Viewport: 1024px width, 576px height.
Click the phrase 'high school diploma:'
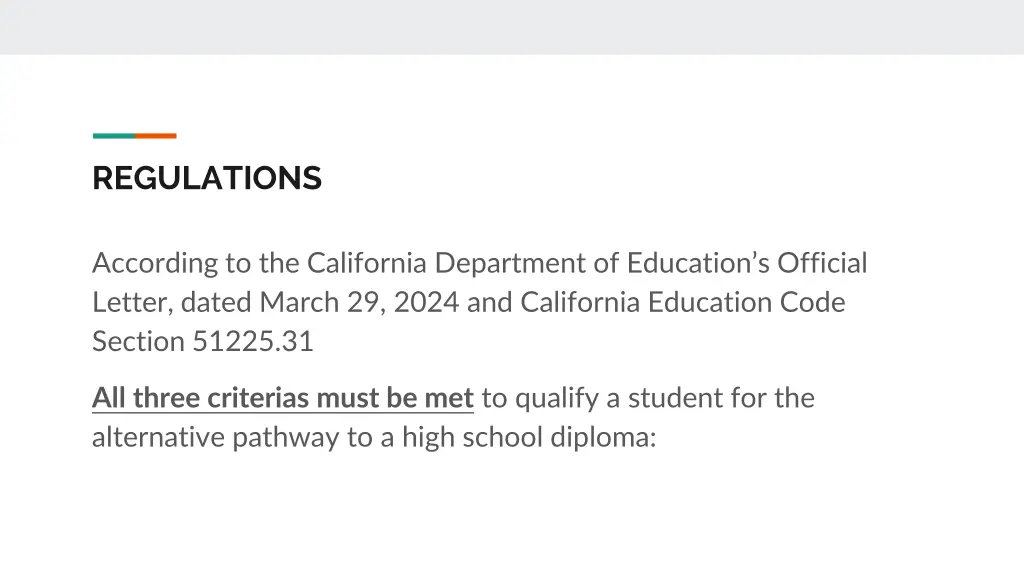[529, 438]
